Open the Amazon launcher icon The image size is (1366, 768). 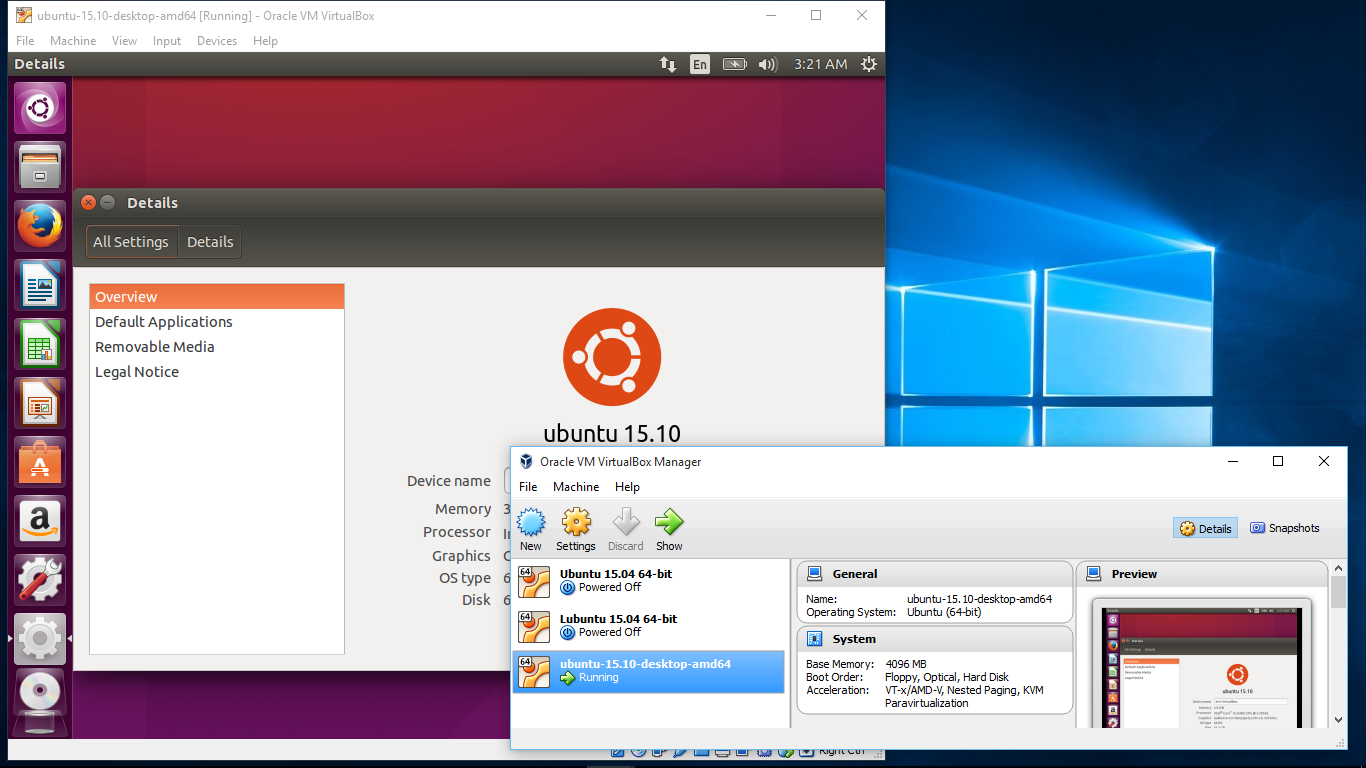pos(40,521)
